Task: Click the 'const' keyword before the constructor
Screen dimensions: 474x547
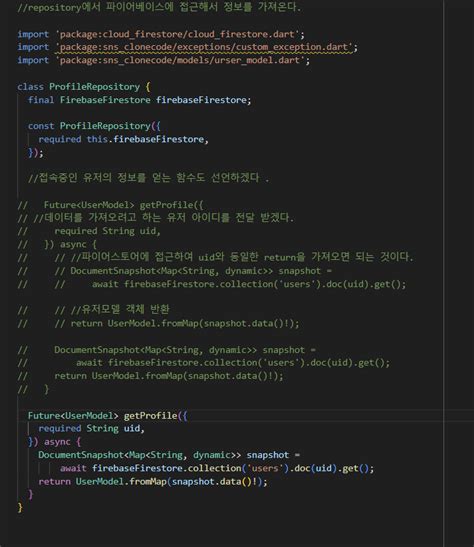Action: 41,126
